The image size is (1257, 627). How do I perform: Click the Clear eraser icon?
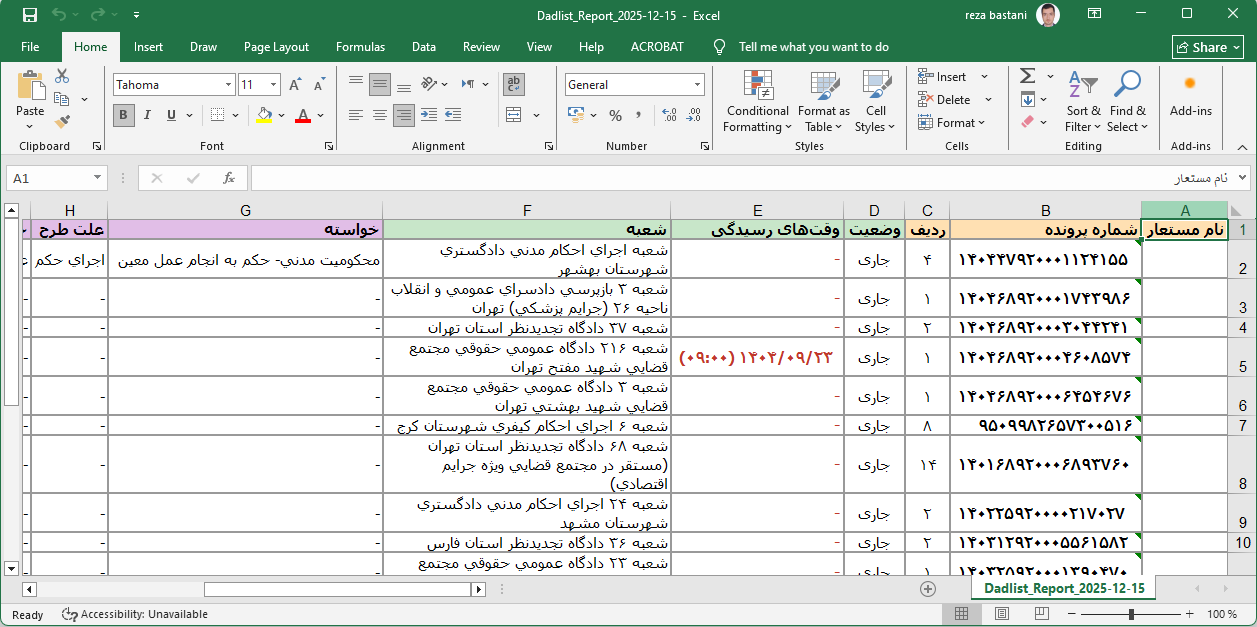point(1027,122)
